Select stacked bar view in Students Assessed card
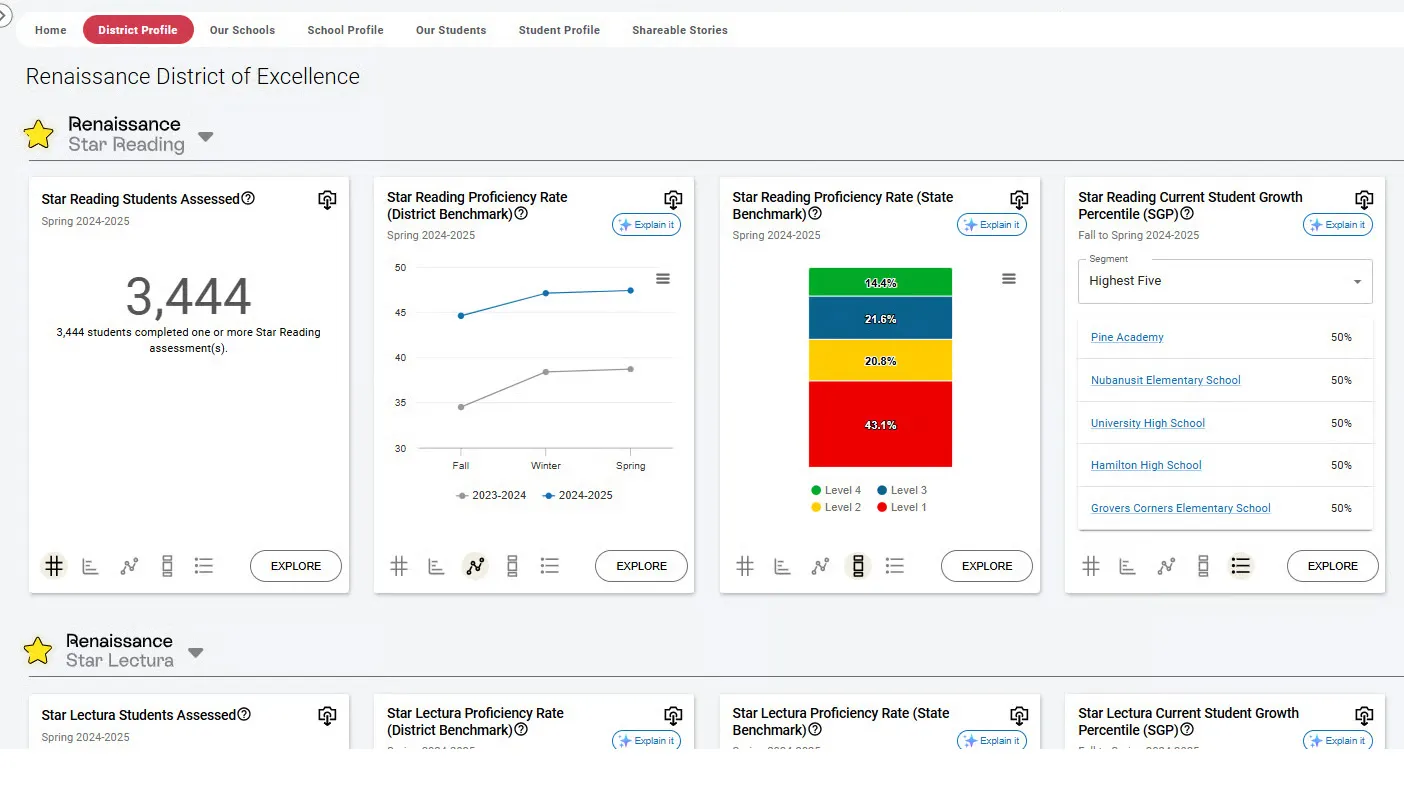The height and width of the screenshot is (790, 1404). click(x=167, y=566)
